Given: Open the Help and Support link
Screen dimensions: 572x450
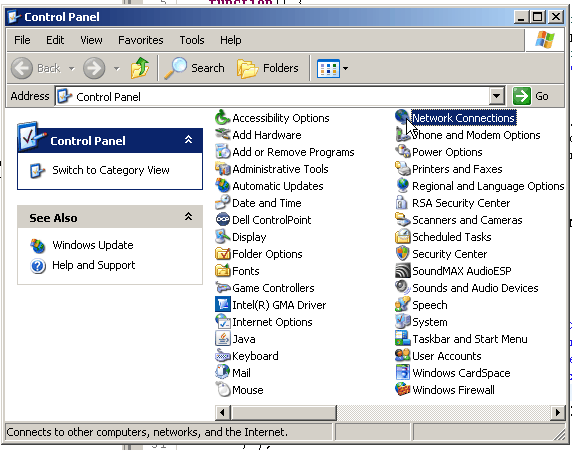Looking at the screenshot, I should click(93, 265).
